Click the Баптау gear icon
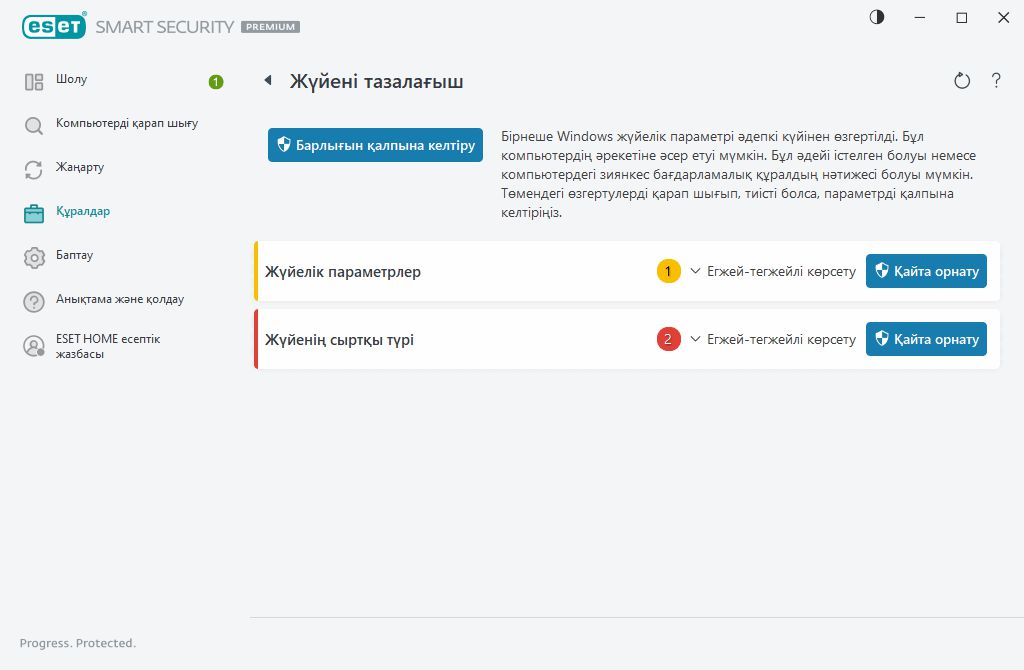Screen dimensions: 1024x670 pyautogui.click(x=34, y=257)
